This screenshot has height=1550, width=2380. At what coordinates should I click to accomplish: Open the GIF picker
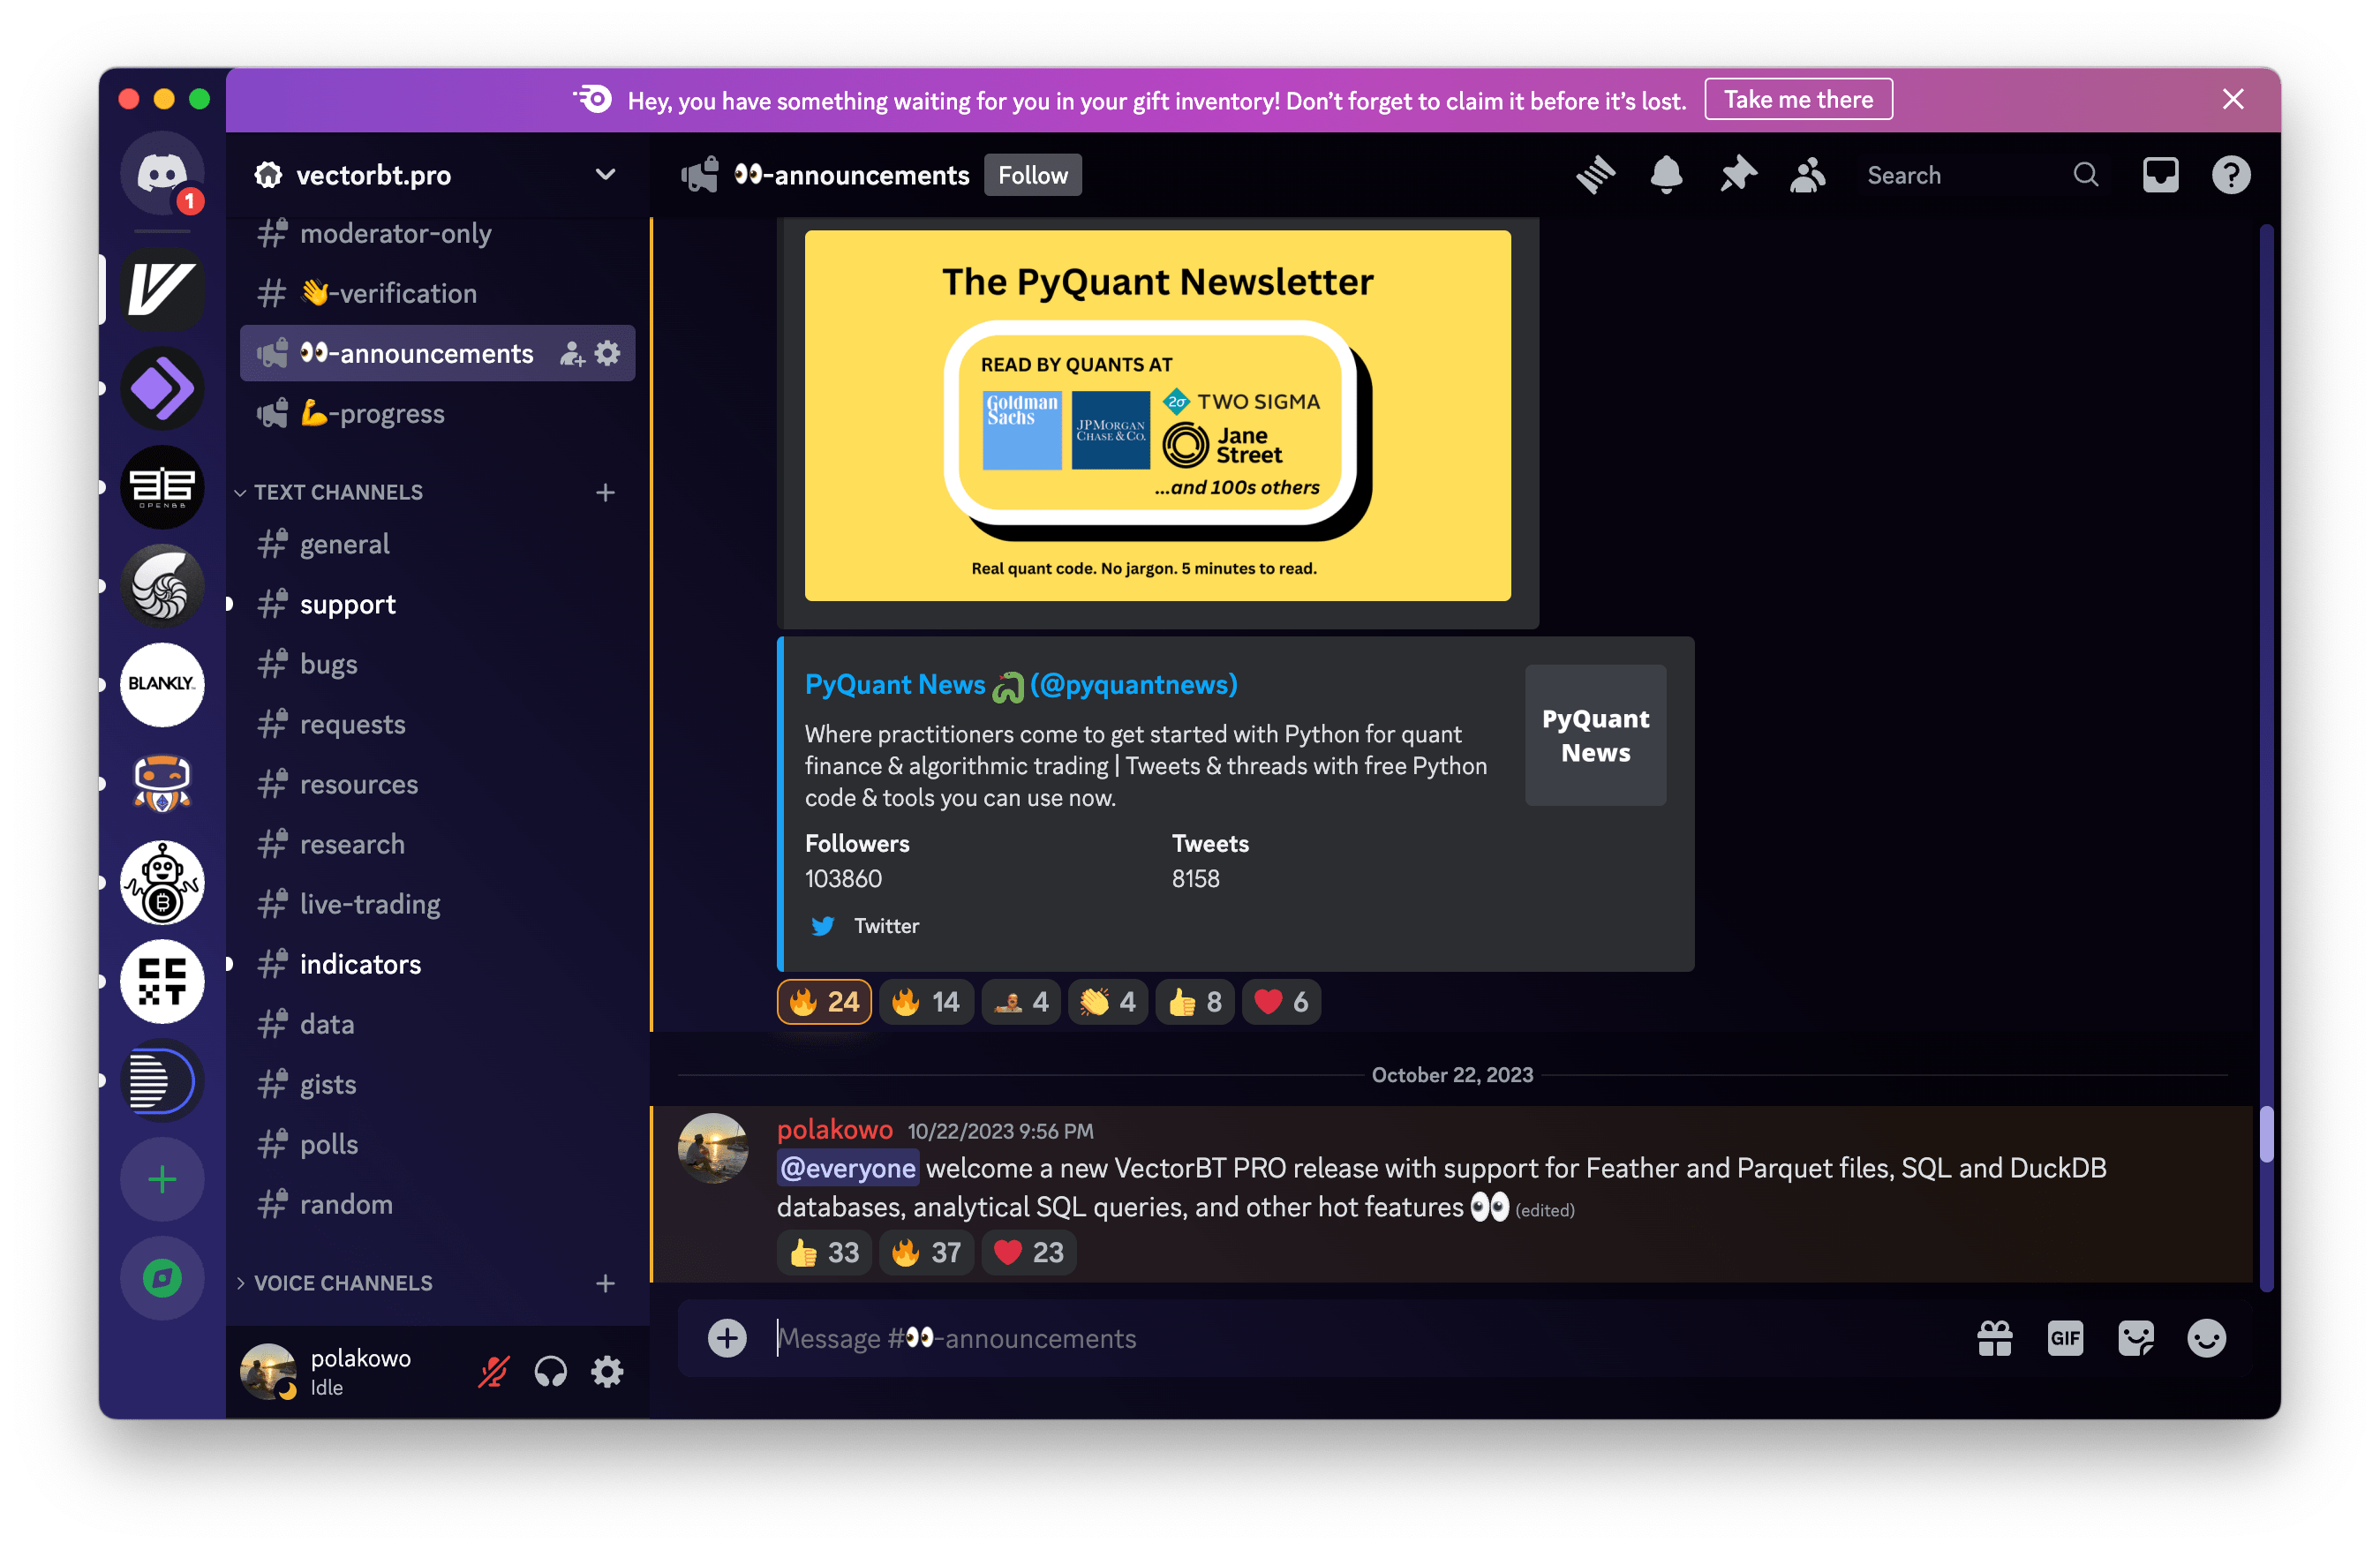(x=2065, y=1338)
